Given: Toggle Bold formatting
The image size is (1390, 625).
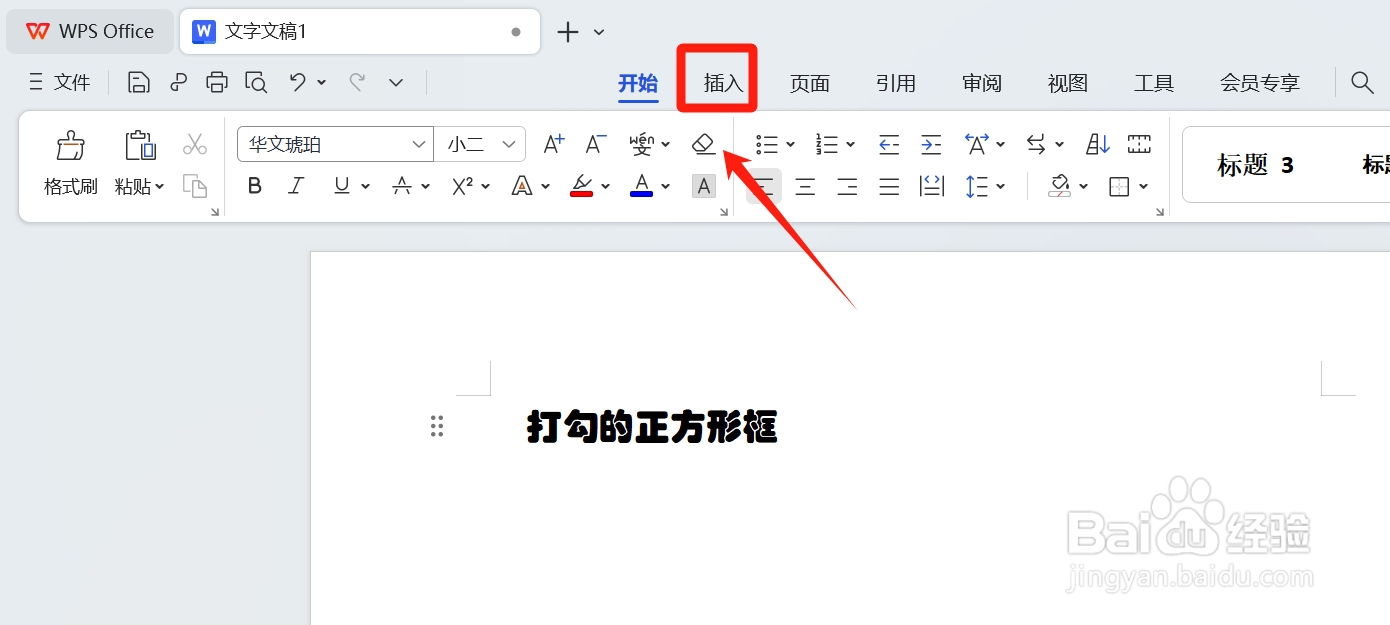Looking at the screenshot, I should coord(254,186).
